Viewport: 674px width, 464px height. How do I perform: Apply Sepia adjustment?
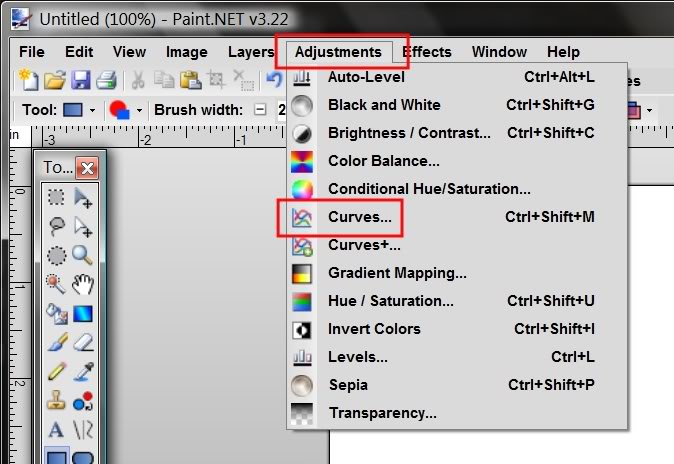pyautogui.click(x=457, y=385)
